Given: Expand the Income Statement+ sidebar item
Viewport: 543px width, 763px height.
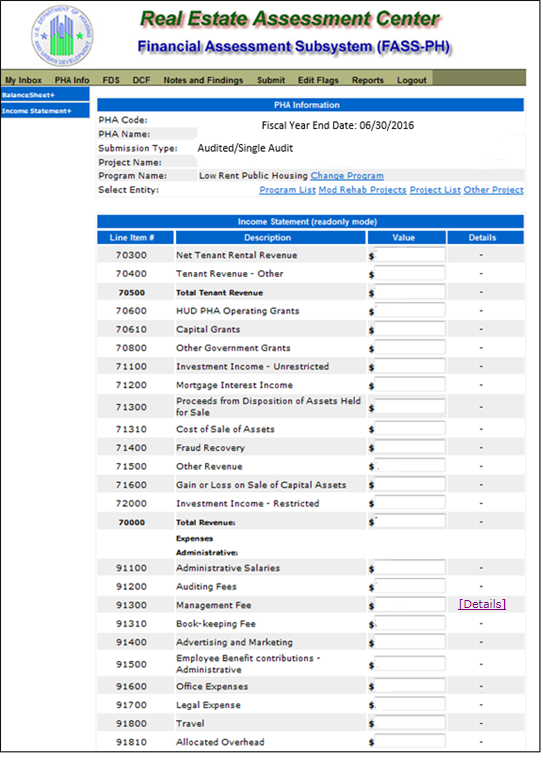Looking at the screenshot, I should click(x=45, y=111).
